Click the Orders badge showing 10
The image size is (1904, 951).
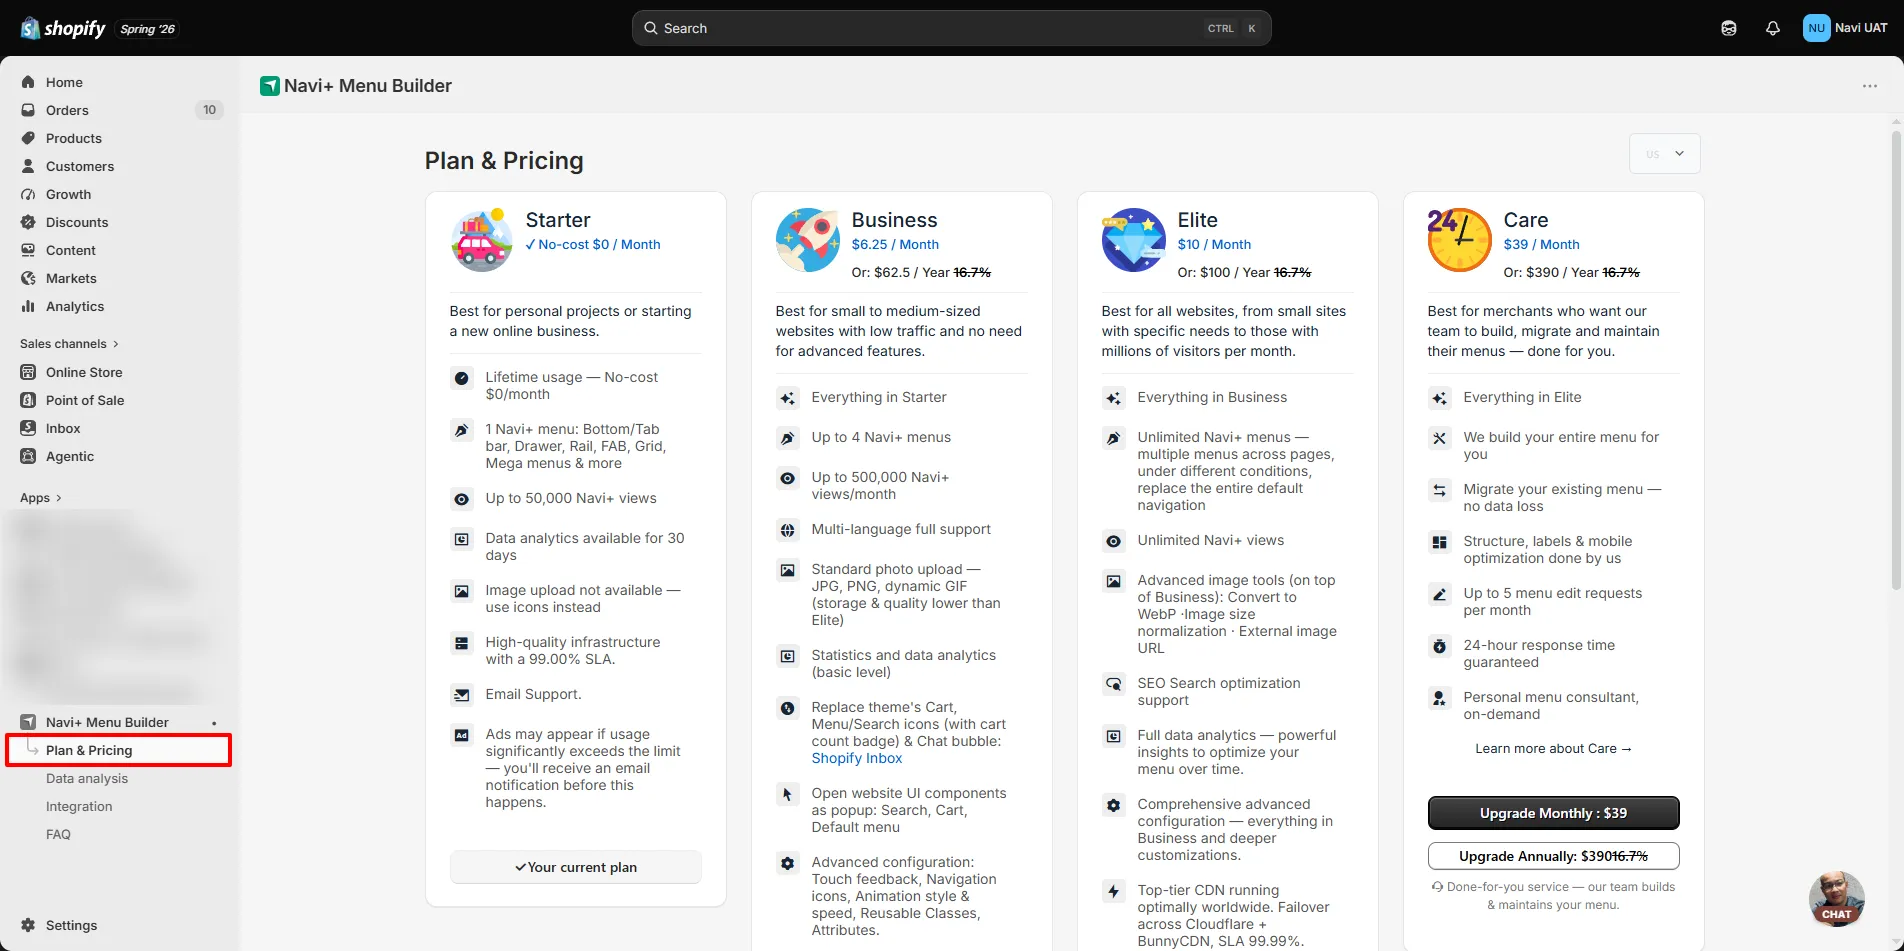coord(209,110)
